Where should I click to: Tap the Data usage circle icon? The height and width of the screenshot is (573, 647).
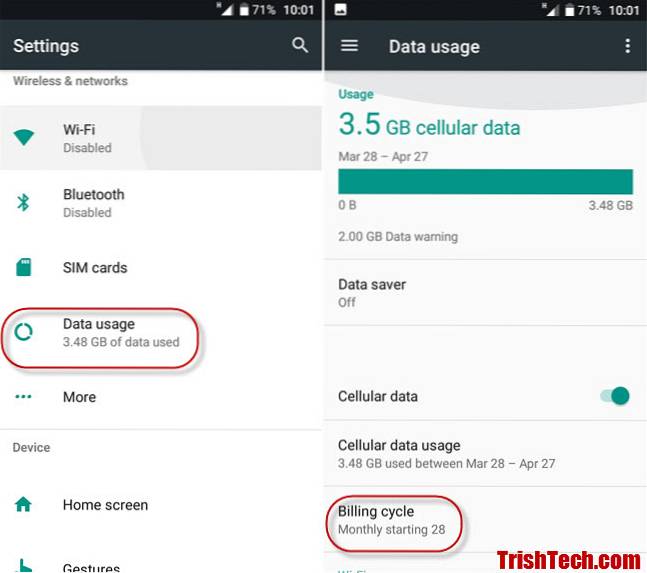click(x=24, y=332)
